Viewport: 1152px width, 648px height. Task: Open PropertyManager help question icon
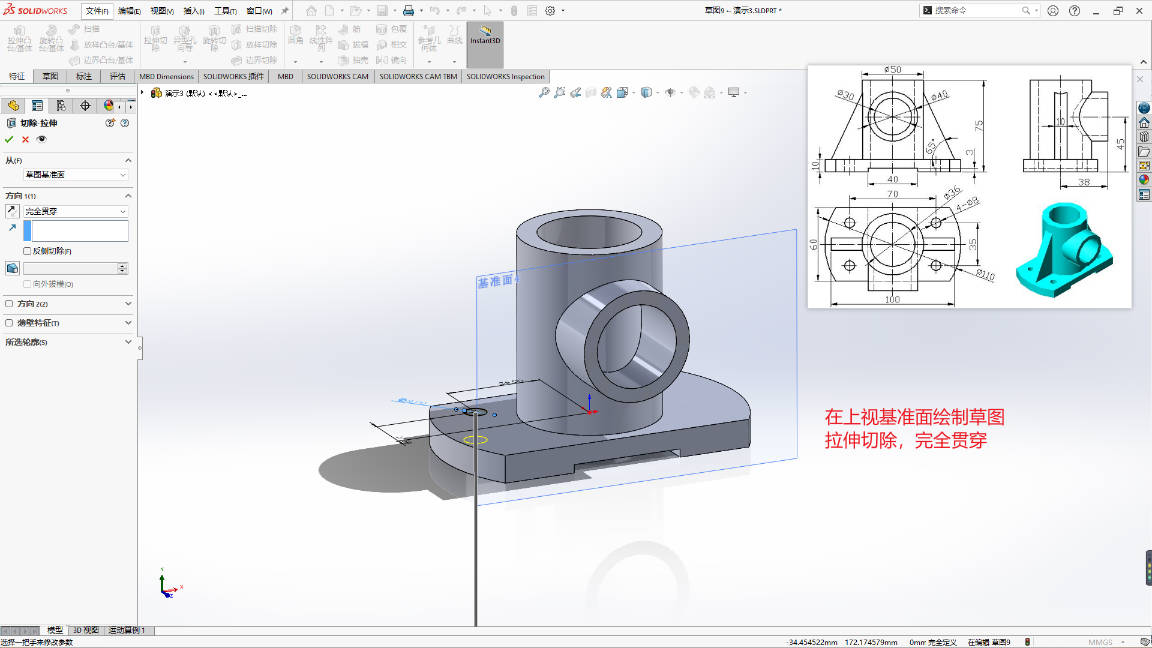125,123
